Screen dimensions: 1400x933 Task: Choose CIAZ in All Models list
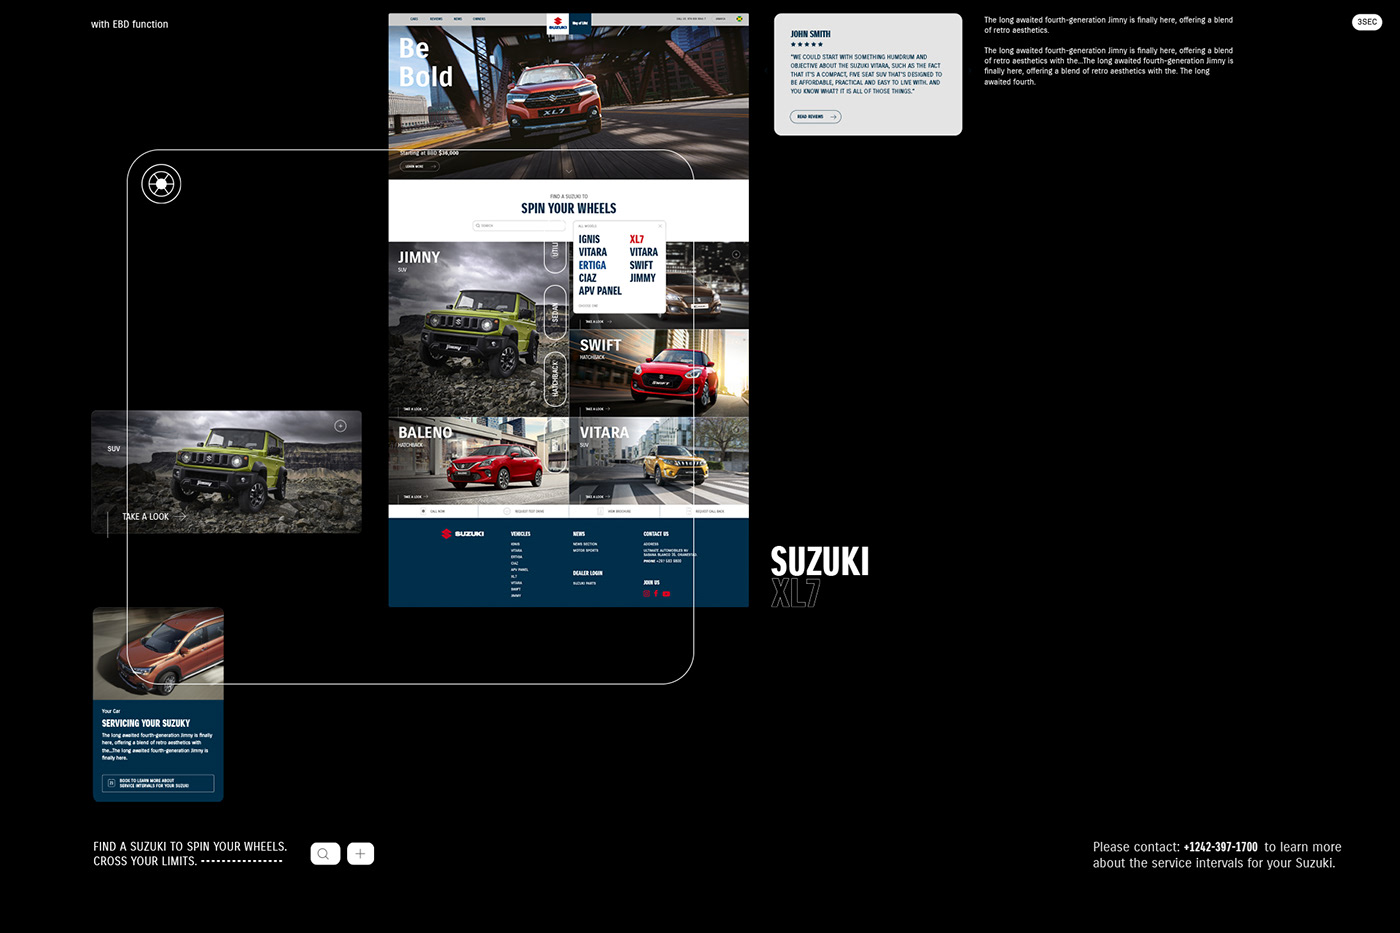coord(587,278)
